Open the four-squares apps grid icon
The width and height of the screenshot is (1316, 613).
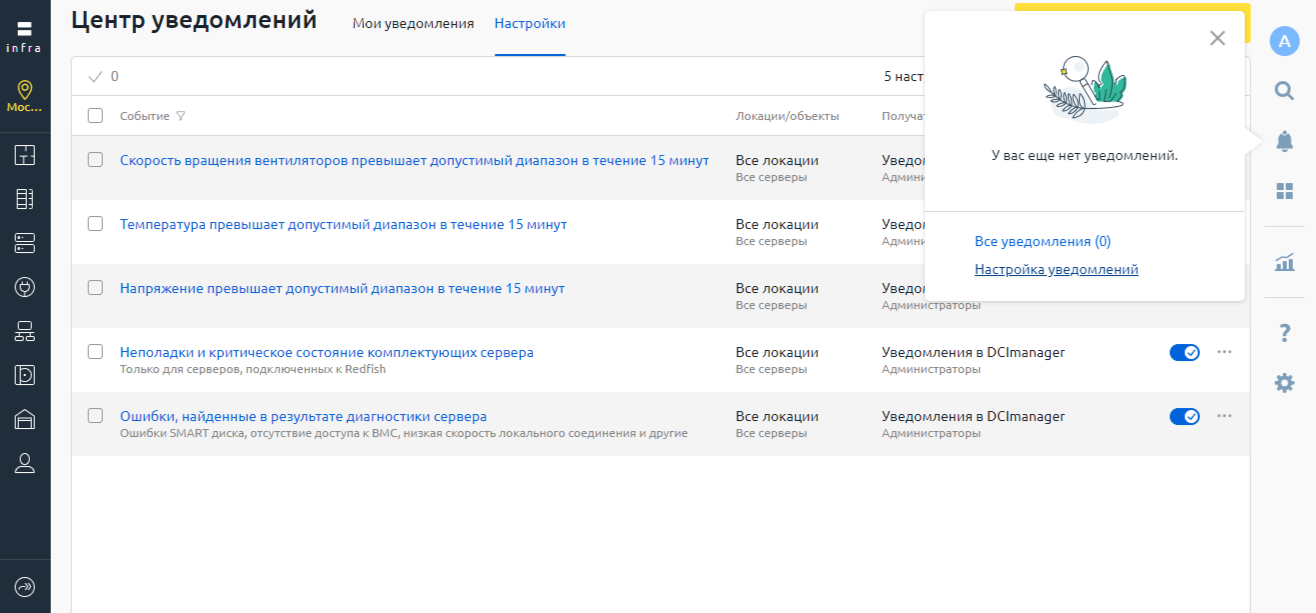click(1284, 191)
